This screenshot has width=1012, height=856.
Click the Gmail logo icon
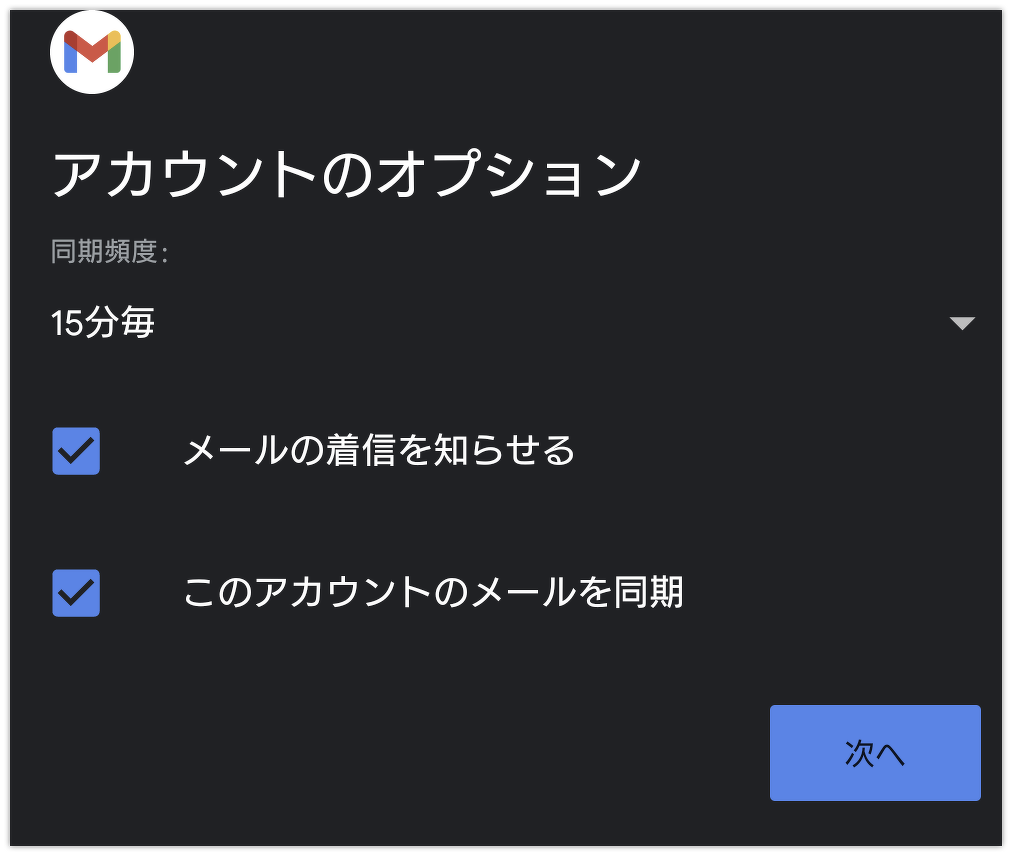tap(92, 52)
